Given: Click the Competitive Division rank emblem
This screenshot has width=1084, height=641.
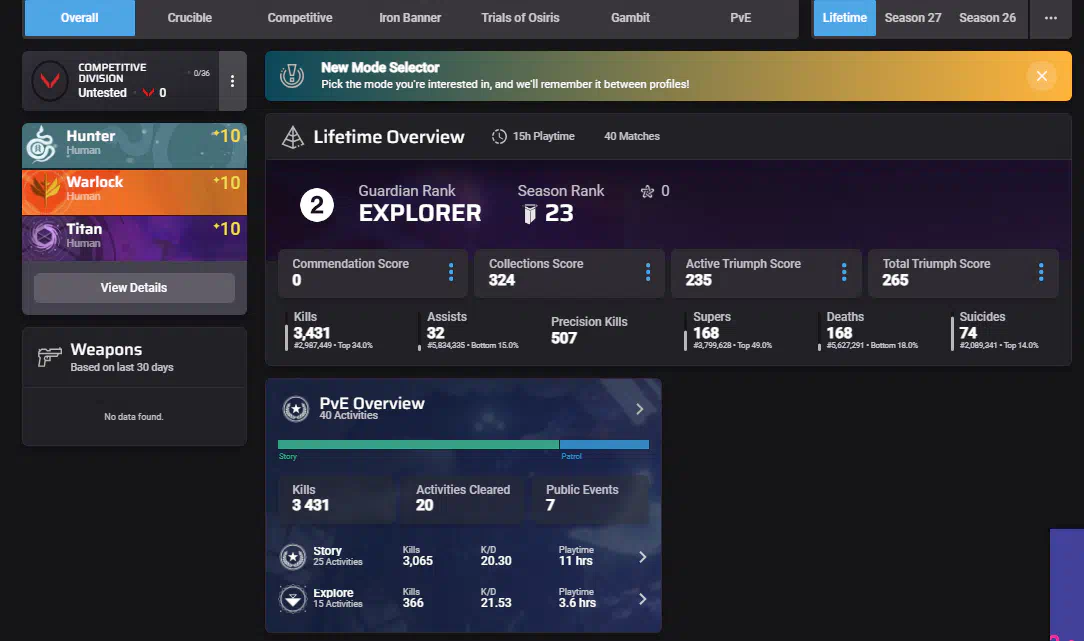Looking at the screenshot, I should pyautogui.click(x=48, y=81).
